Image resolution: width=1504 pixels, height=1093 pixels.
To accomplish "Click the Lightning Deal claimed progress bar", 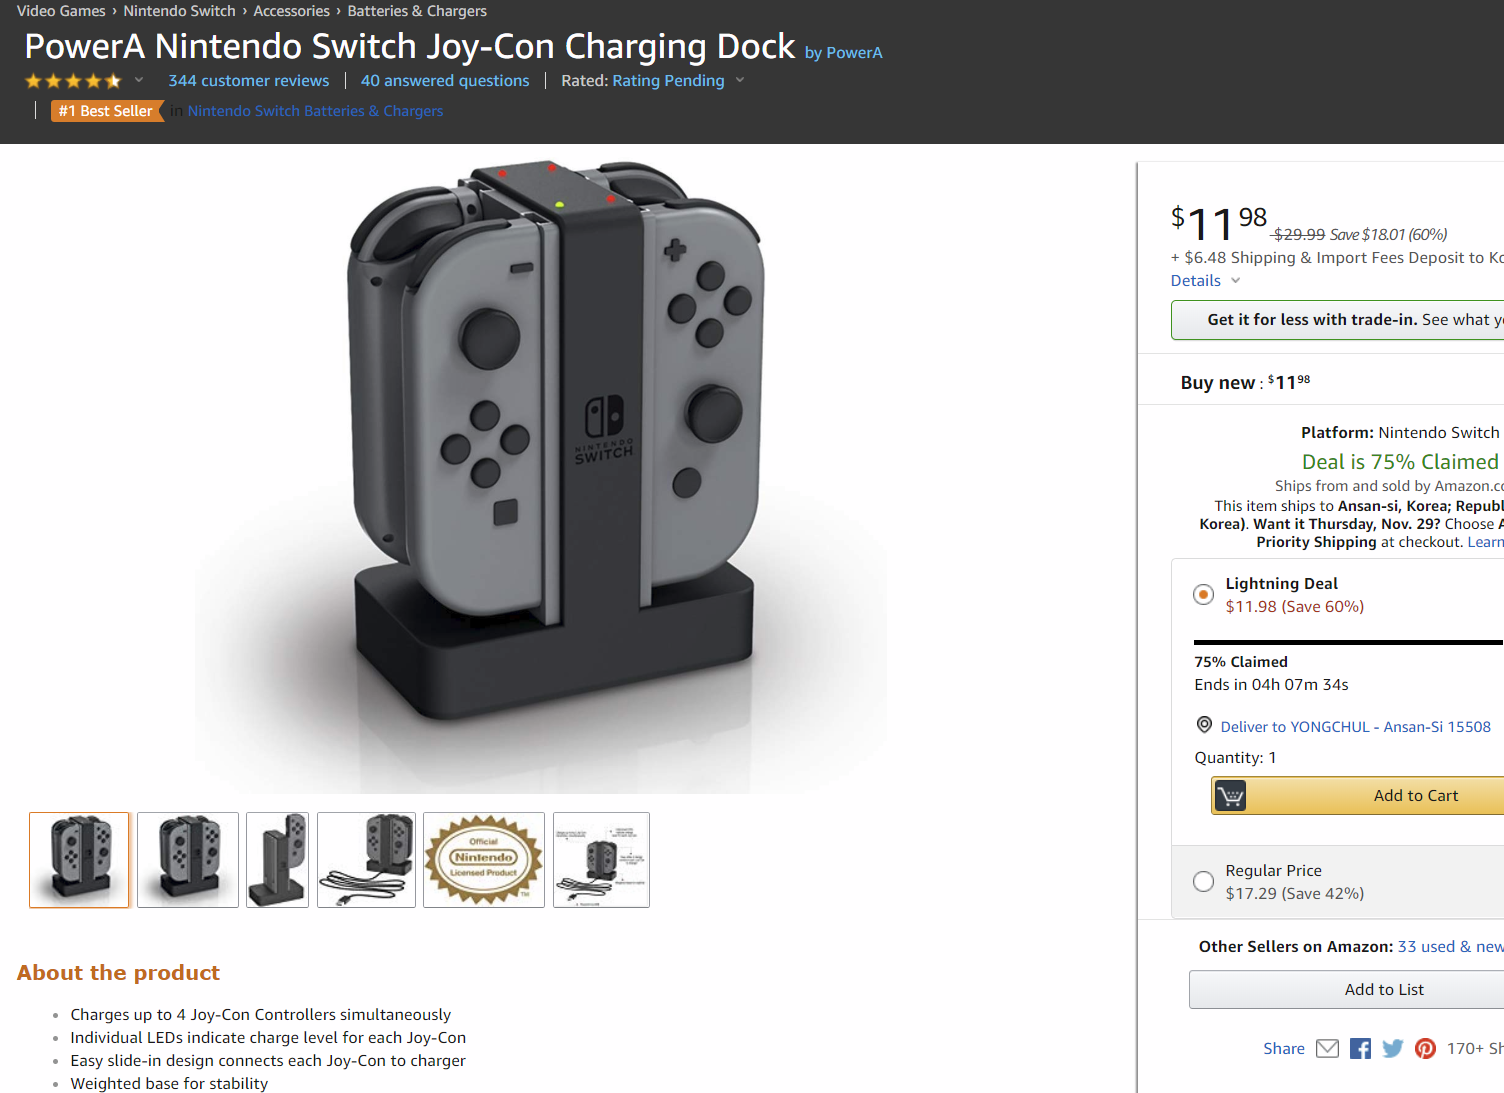I will click(1349, 642).
